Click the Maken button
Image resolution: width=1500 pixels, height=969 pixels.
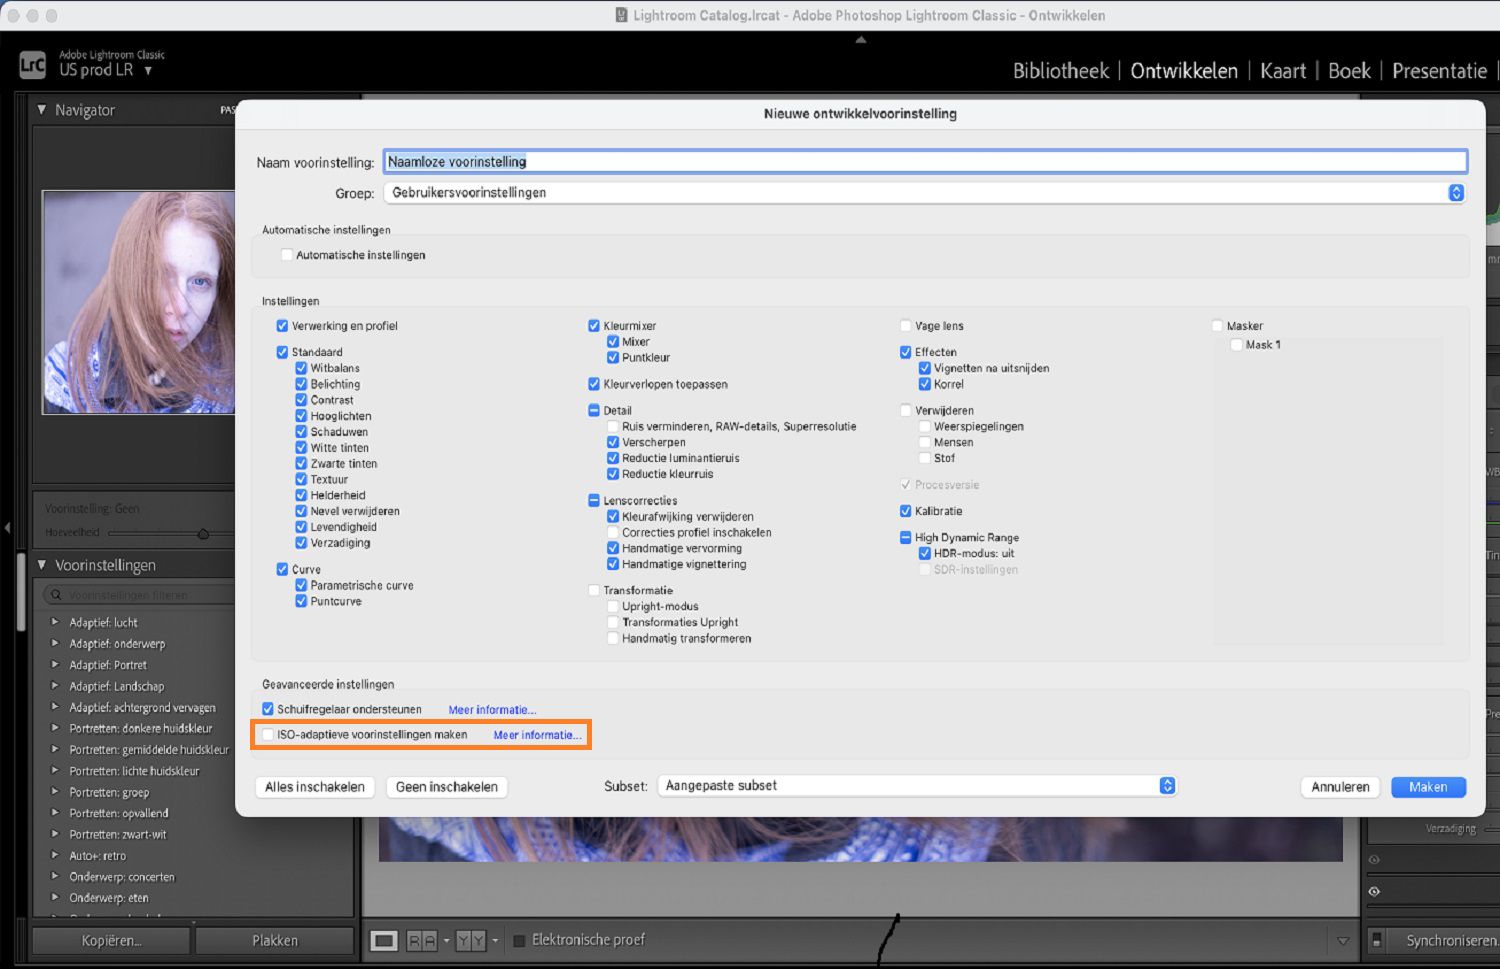click(1428, 787)
